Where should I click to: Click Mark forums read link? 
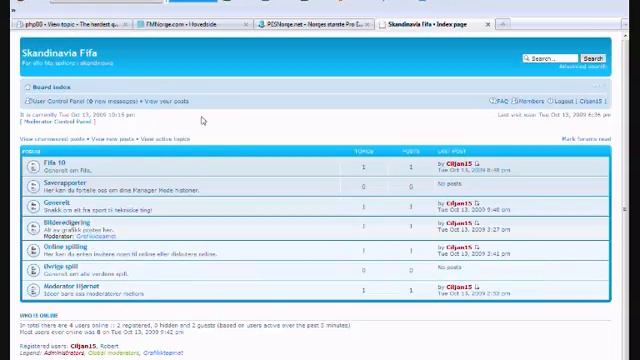pos(586,139)
